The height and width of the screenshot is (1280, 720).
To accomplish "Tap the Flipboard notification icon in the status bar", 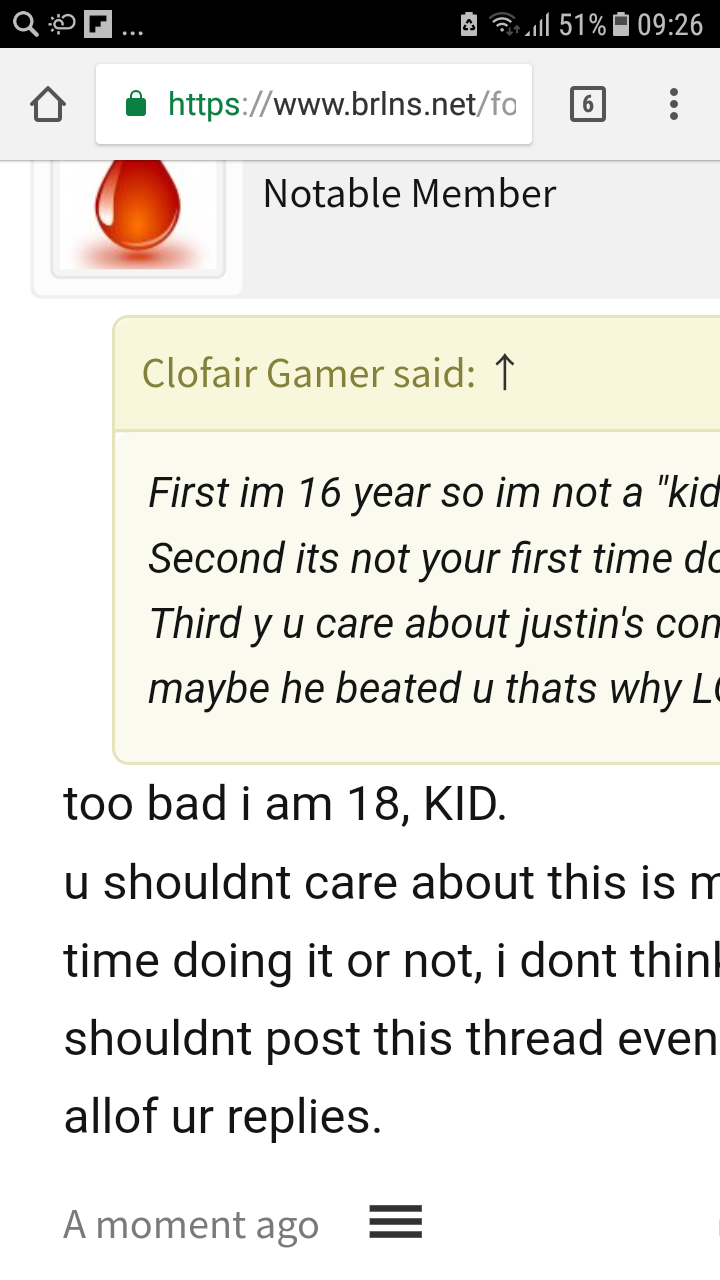I will coord(98,24).
